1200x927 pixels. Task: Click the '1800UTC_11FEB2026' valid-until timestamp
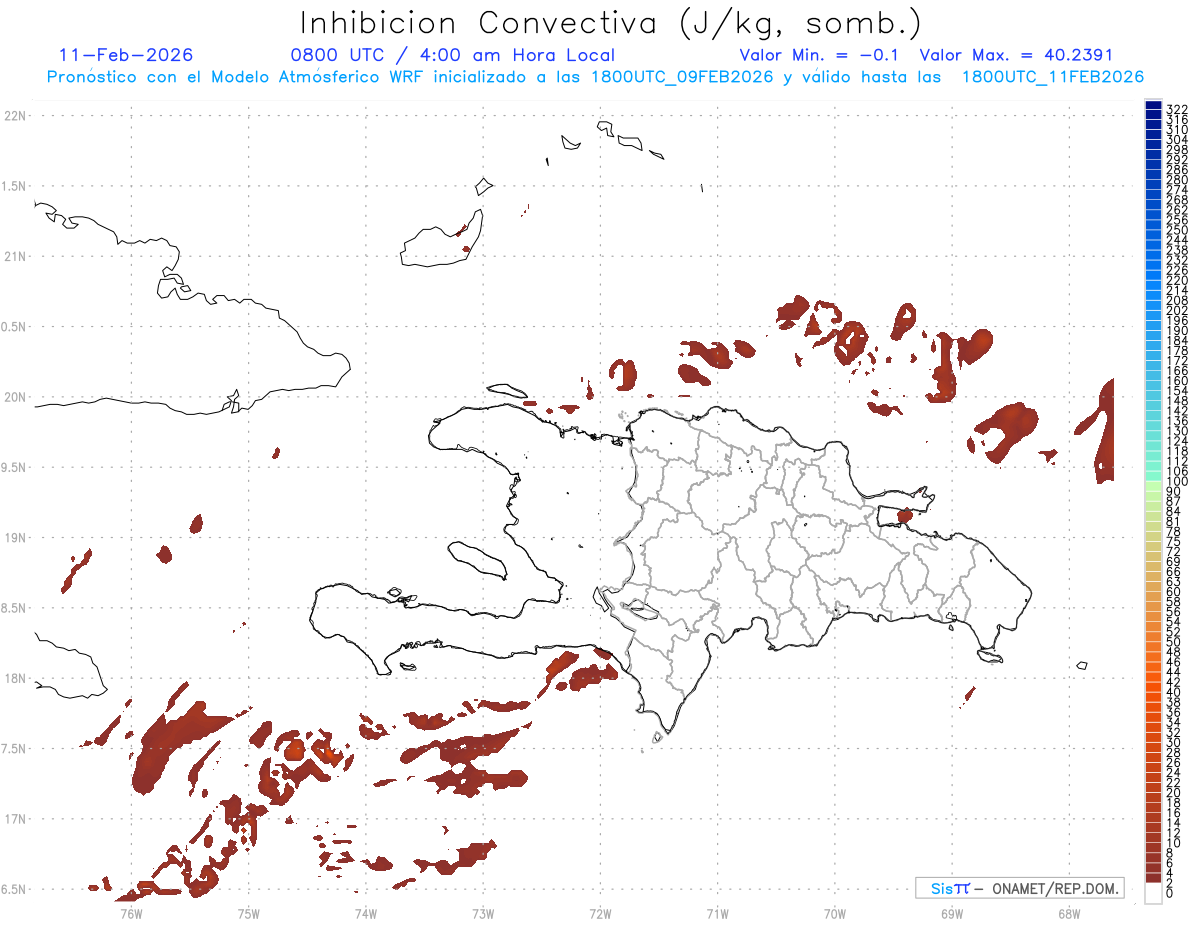(x=1053, y=77)
